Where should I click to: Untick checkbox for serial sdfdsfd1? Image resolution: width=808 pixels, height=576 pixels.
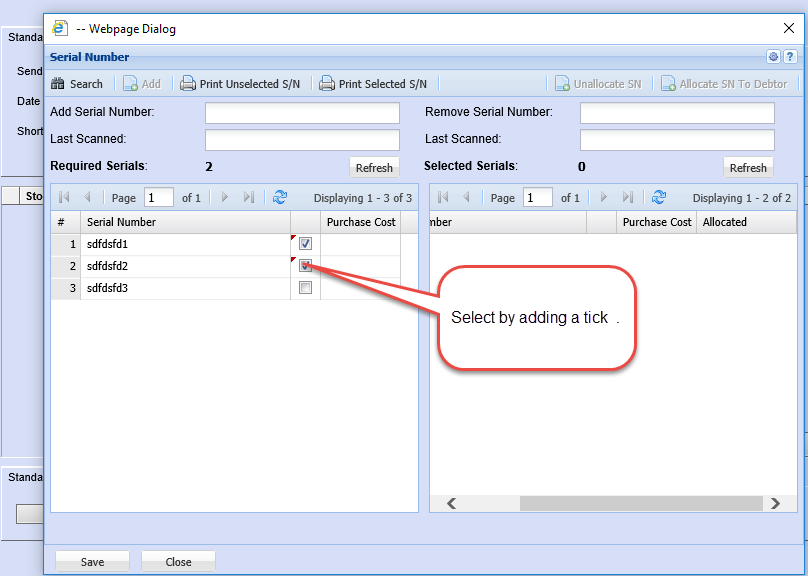[x=306, y=244]
